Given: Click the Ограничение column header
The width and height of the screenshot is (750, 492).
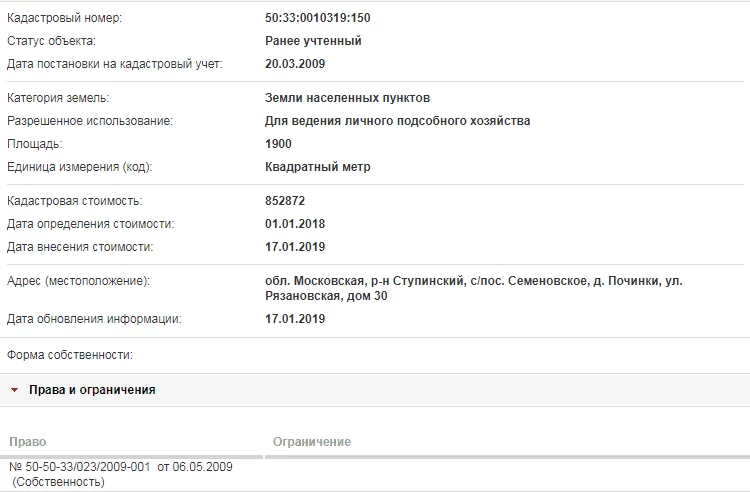Looking at the screenshot, I should coord(312,442).
